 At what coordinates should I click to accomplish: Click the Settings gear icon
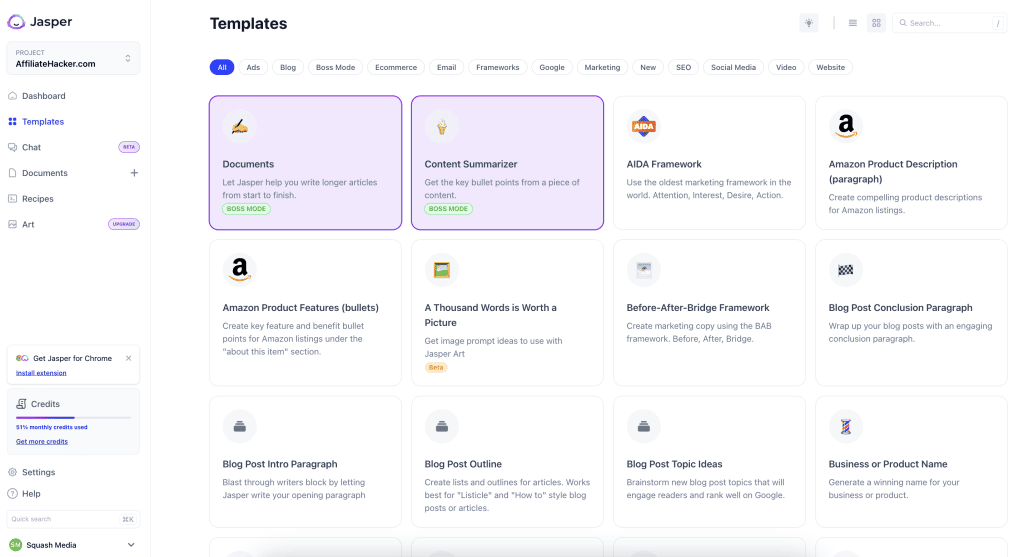pyautogui.click(x=12, y=472)
